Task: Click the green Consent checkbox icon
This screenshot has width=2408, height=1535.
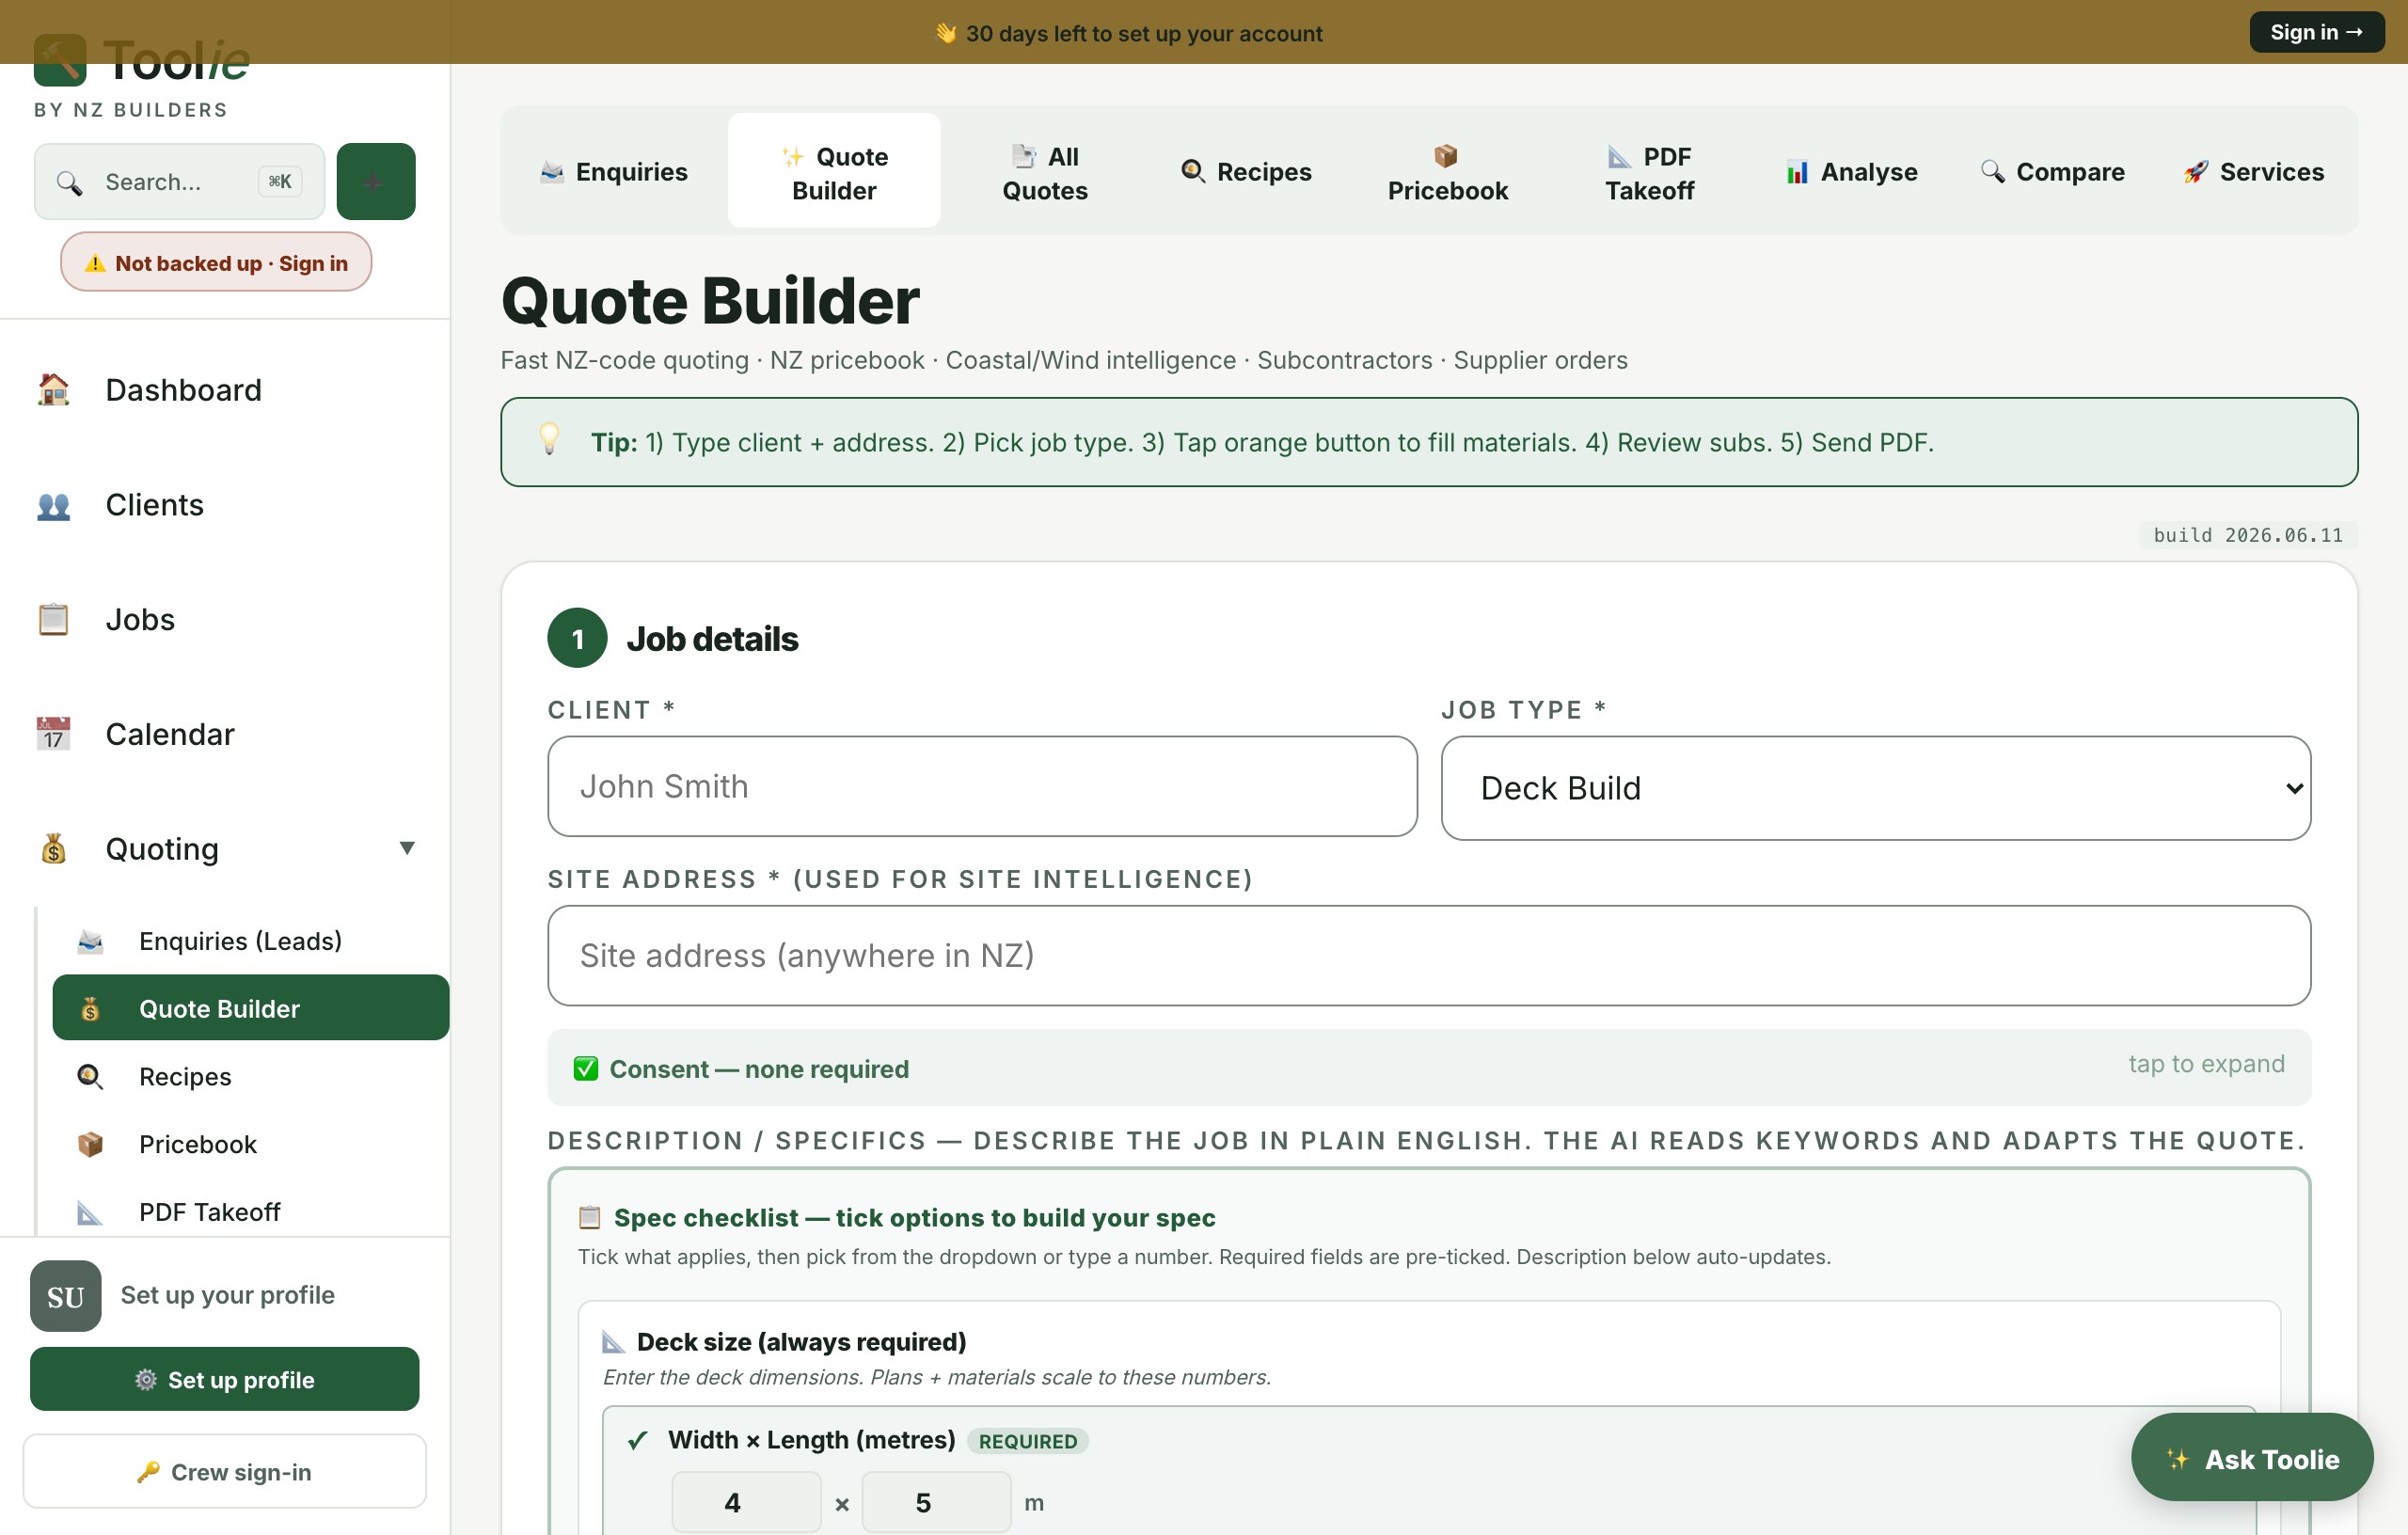Action: (x=585, y=1068)
